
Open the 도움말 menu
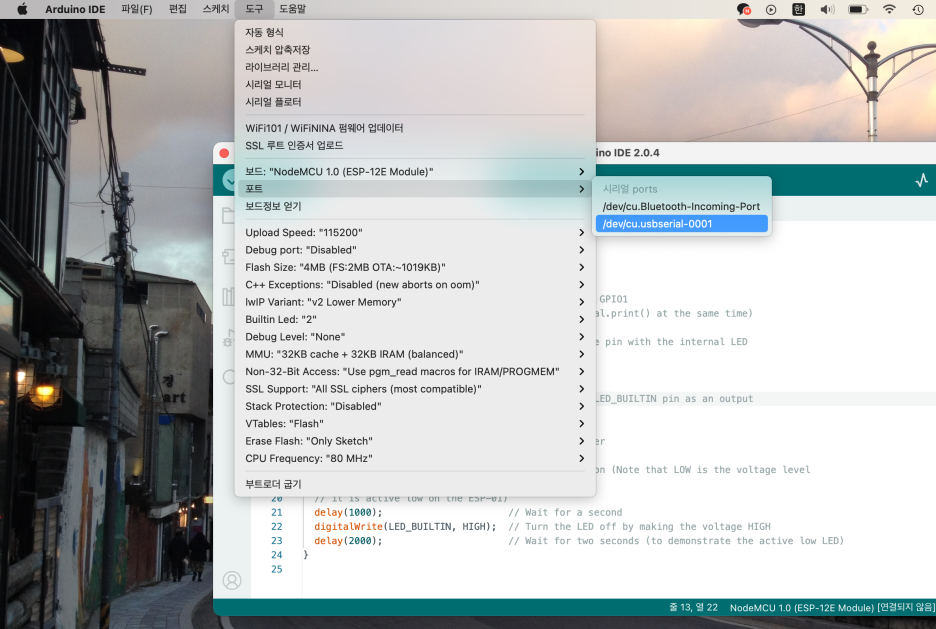tap(292, 9)
